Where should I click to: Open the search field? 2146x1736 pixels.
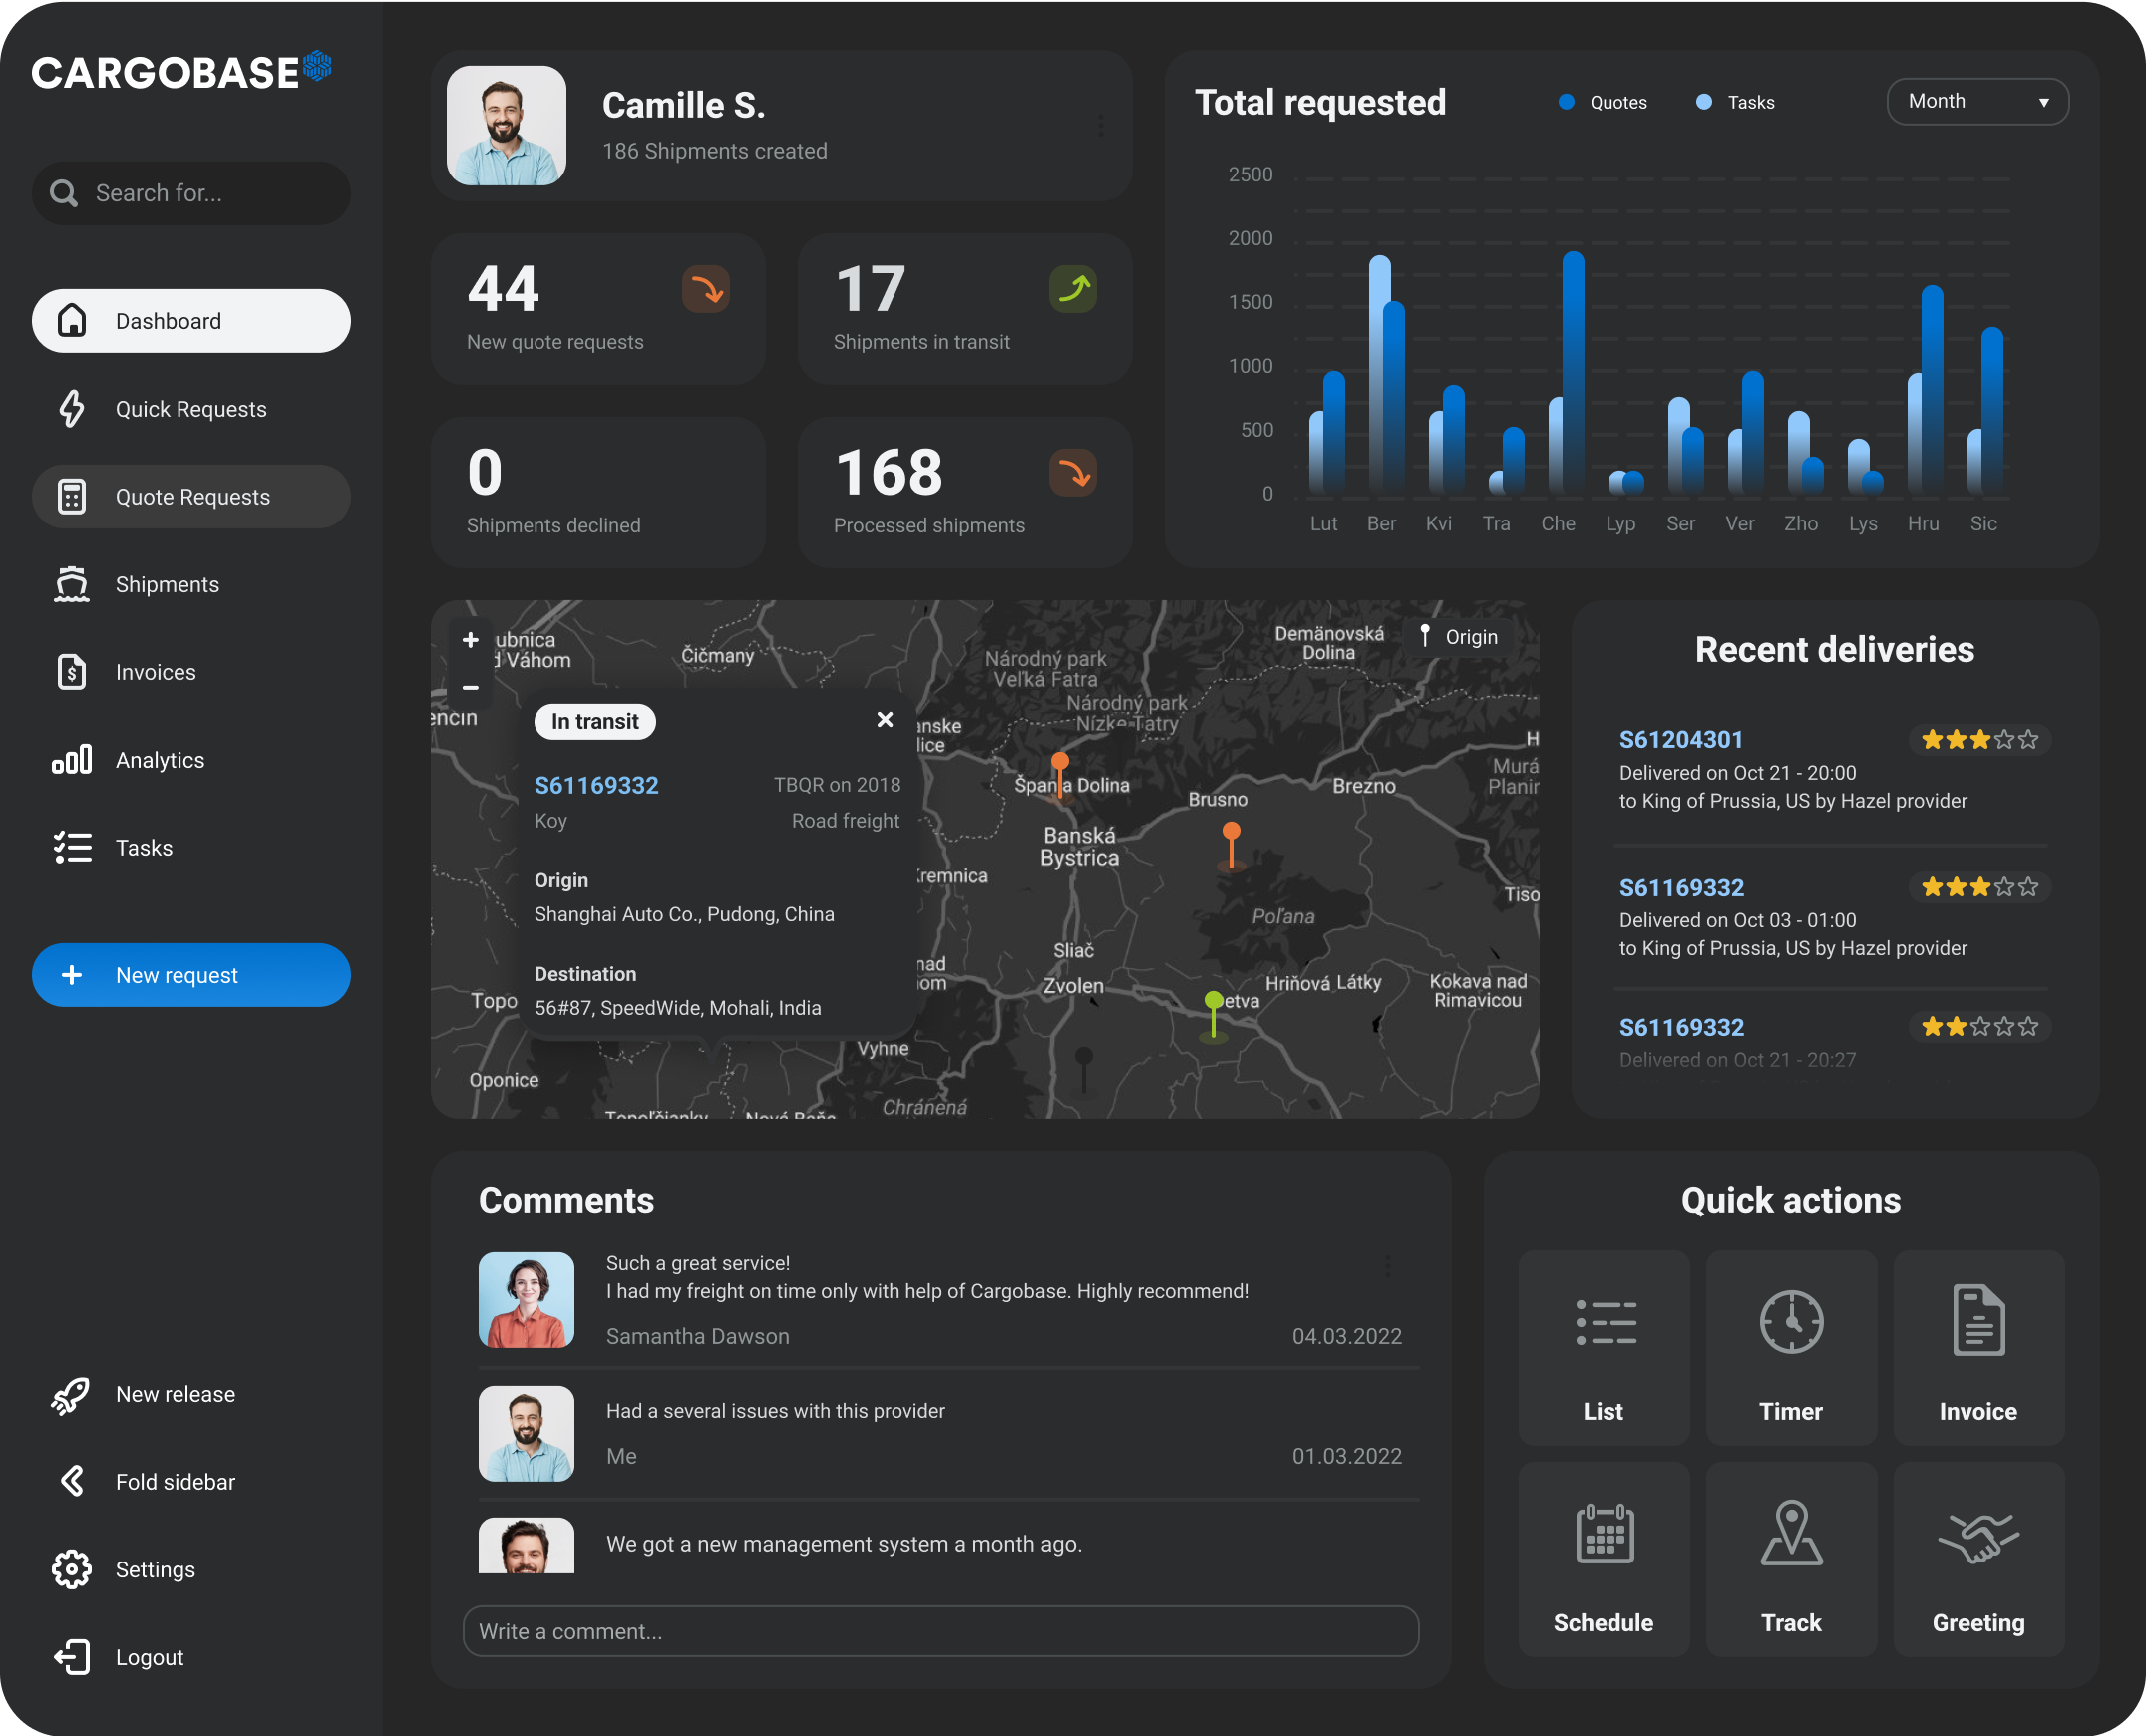[x=191, y=193]
